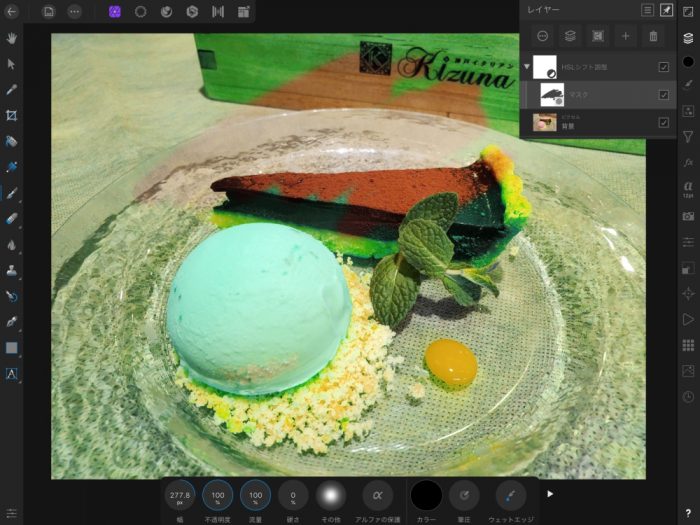Toggle Protect Alpha option
Viewport: 700px width, 525px height.
tap(377, 496)
